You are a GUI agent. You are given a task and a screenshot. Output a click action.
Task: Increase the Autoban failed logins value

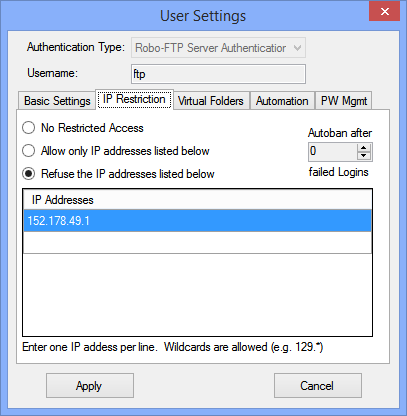click(364, 148)
